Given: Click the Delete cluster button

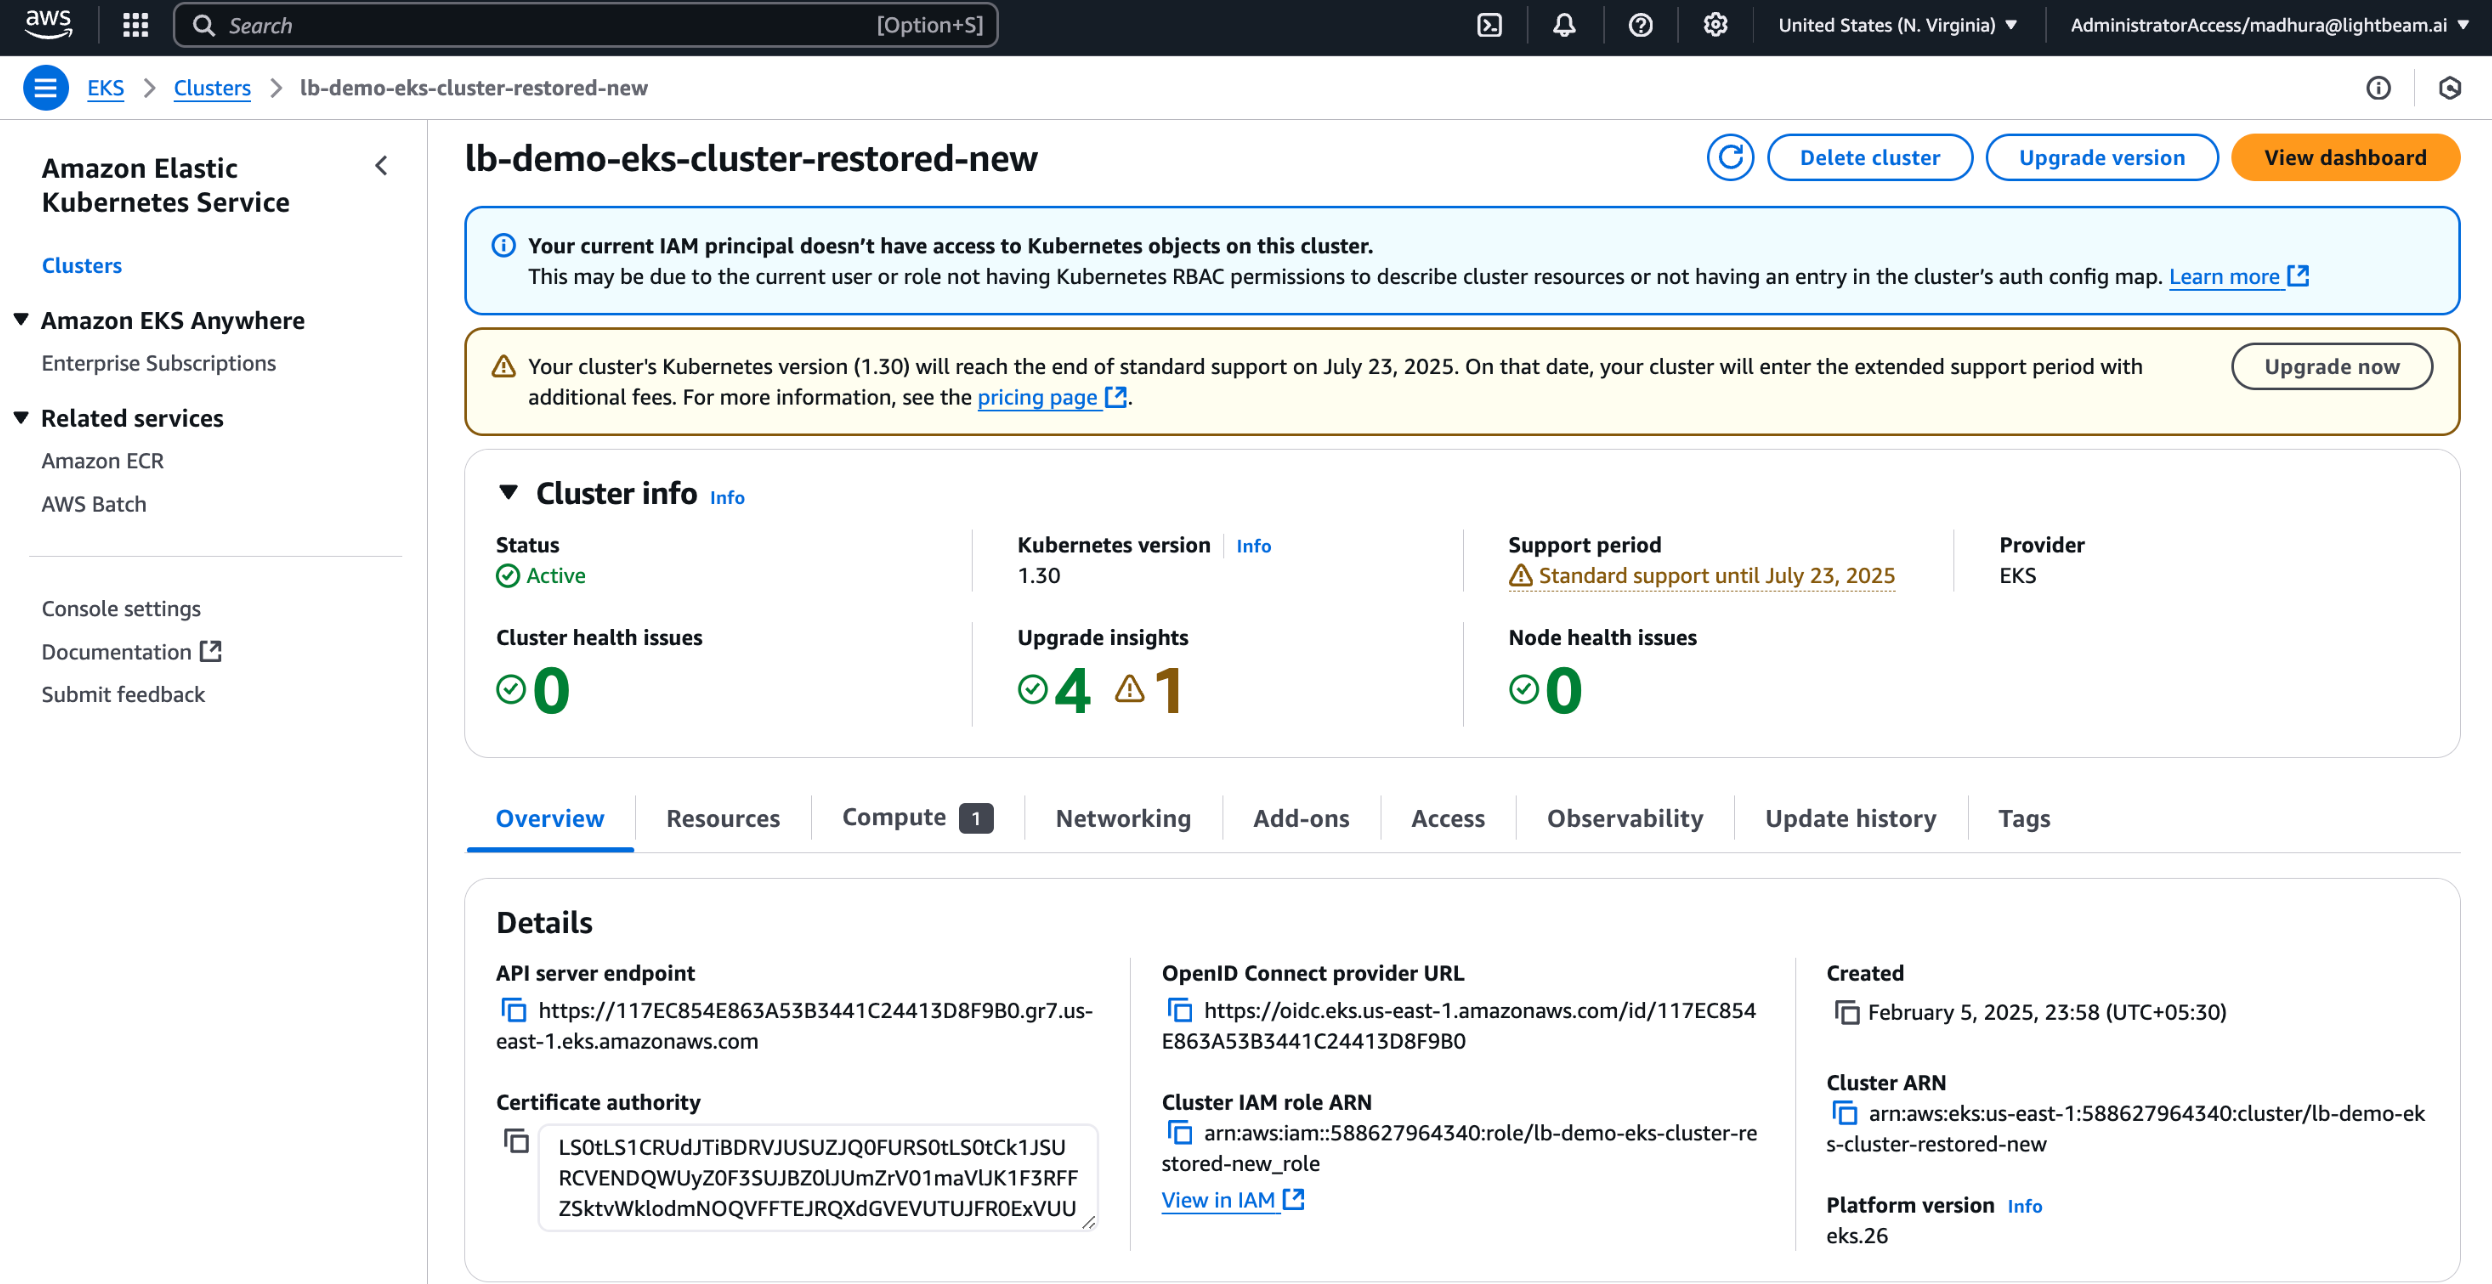Looking at the screenshot, I should pyautogui.click(x=1870, y=157).
